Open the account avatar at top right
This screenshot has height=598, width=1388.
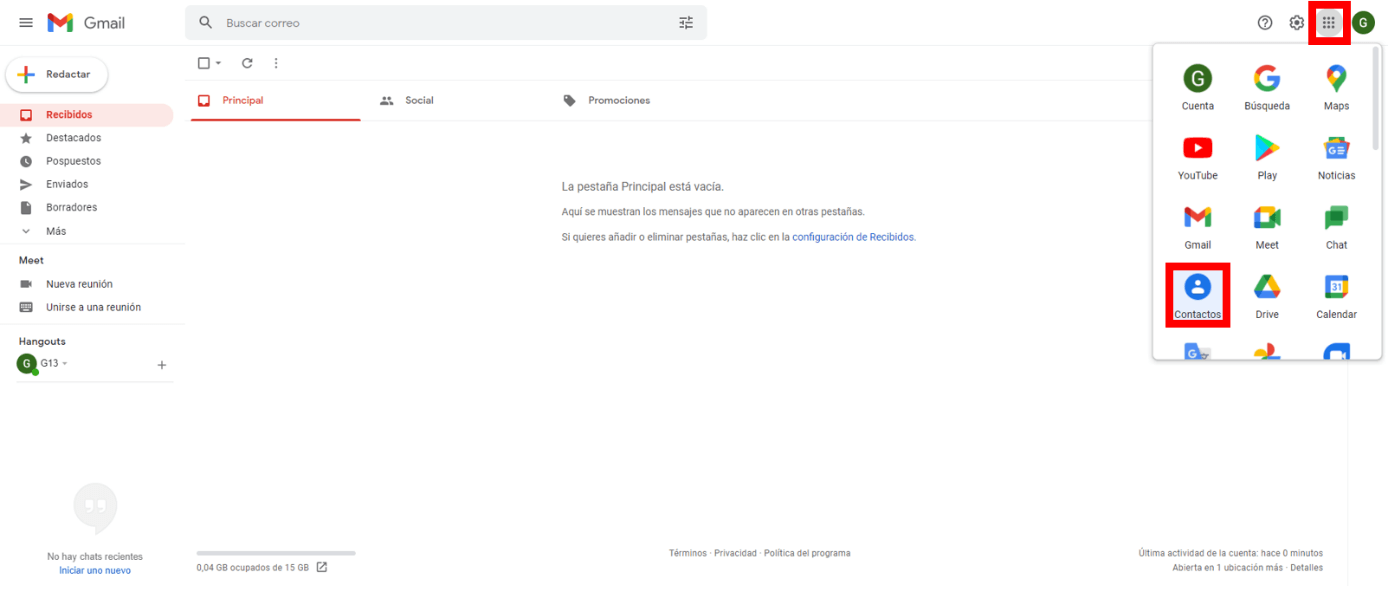tap(1363, 23)
